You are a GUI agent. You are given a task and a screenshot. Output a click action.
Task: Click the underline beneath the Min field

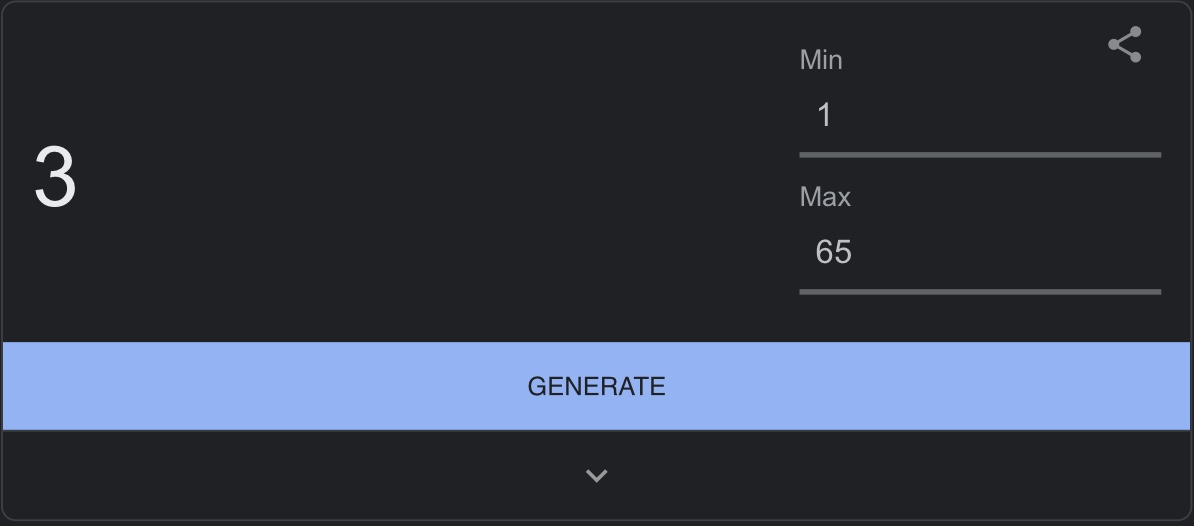point(980,155)
